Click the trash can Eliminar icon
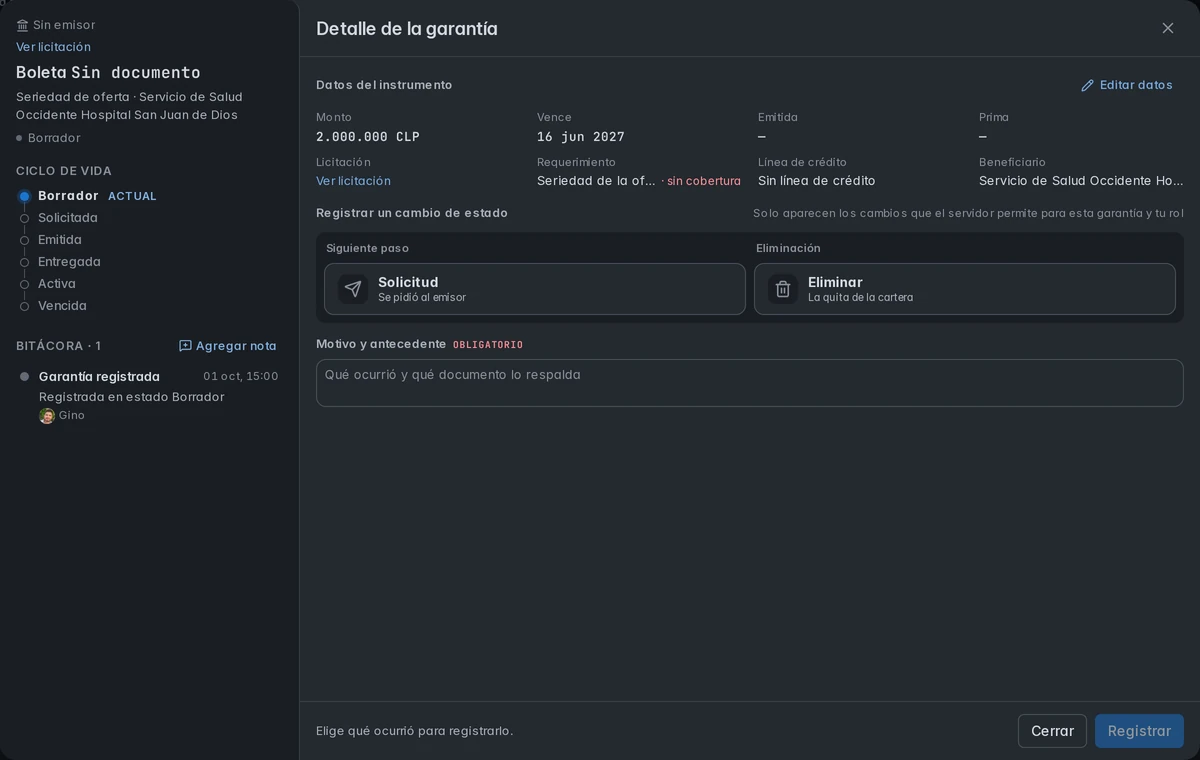Screen dimensions: 1200x760 (783, 289)
